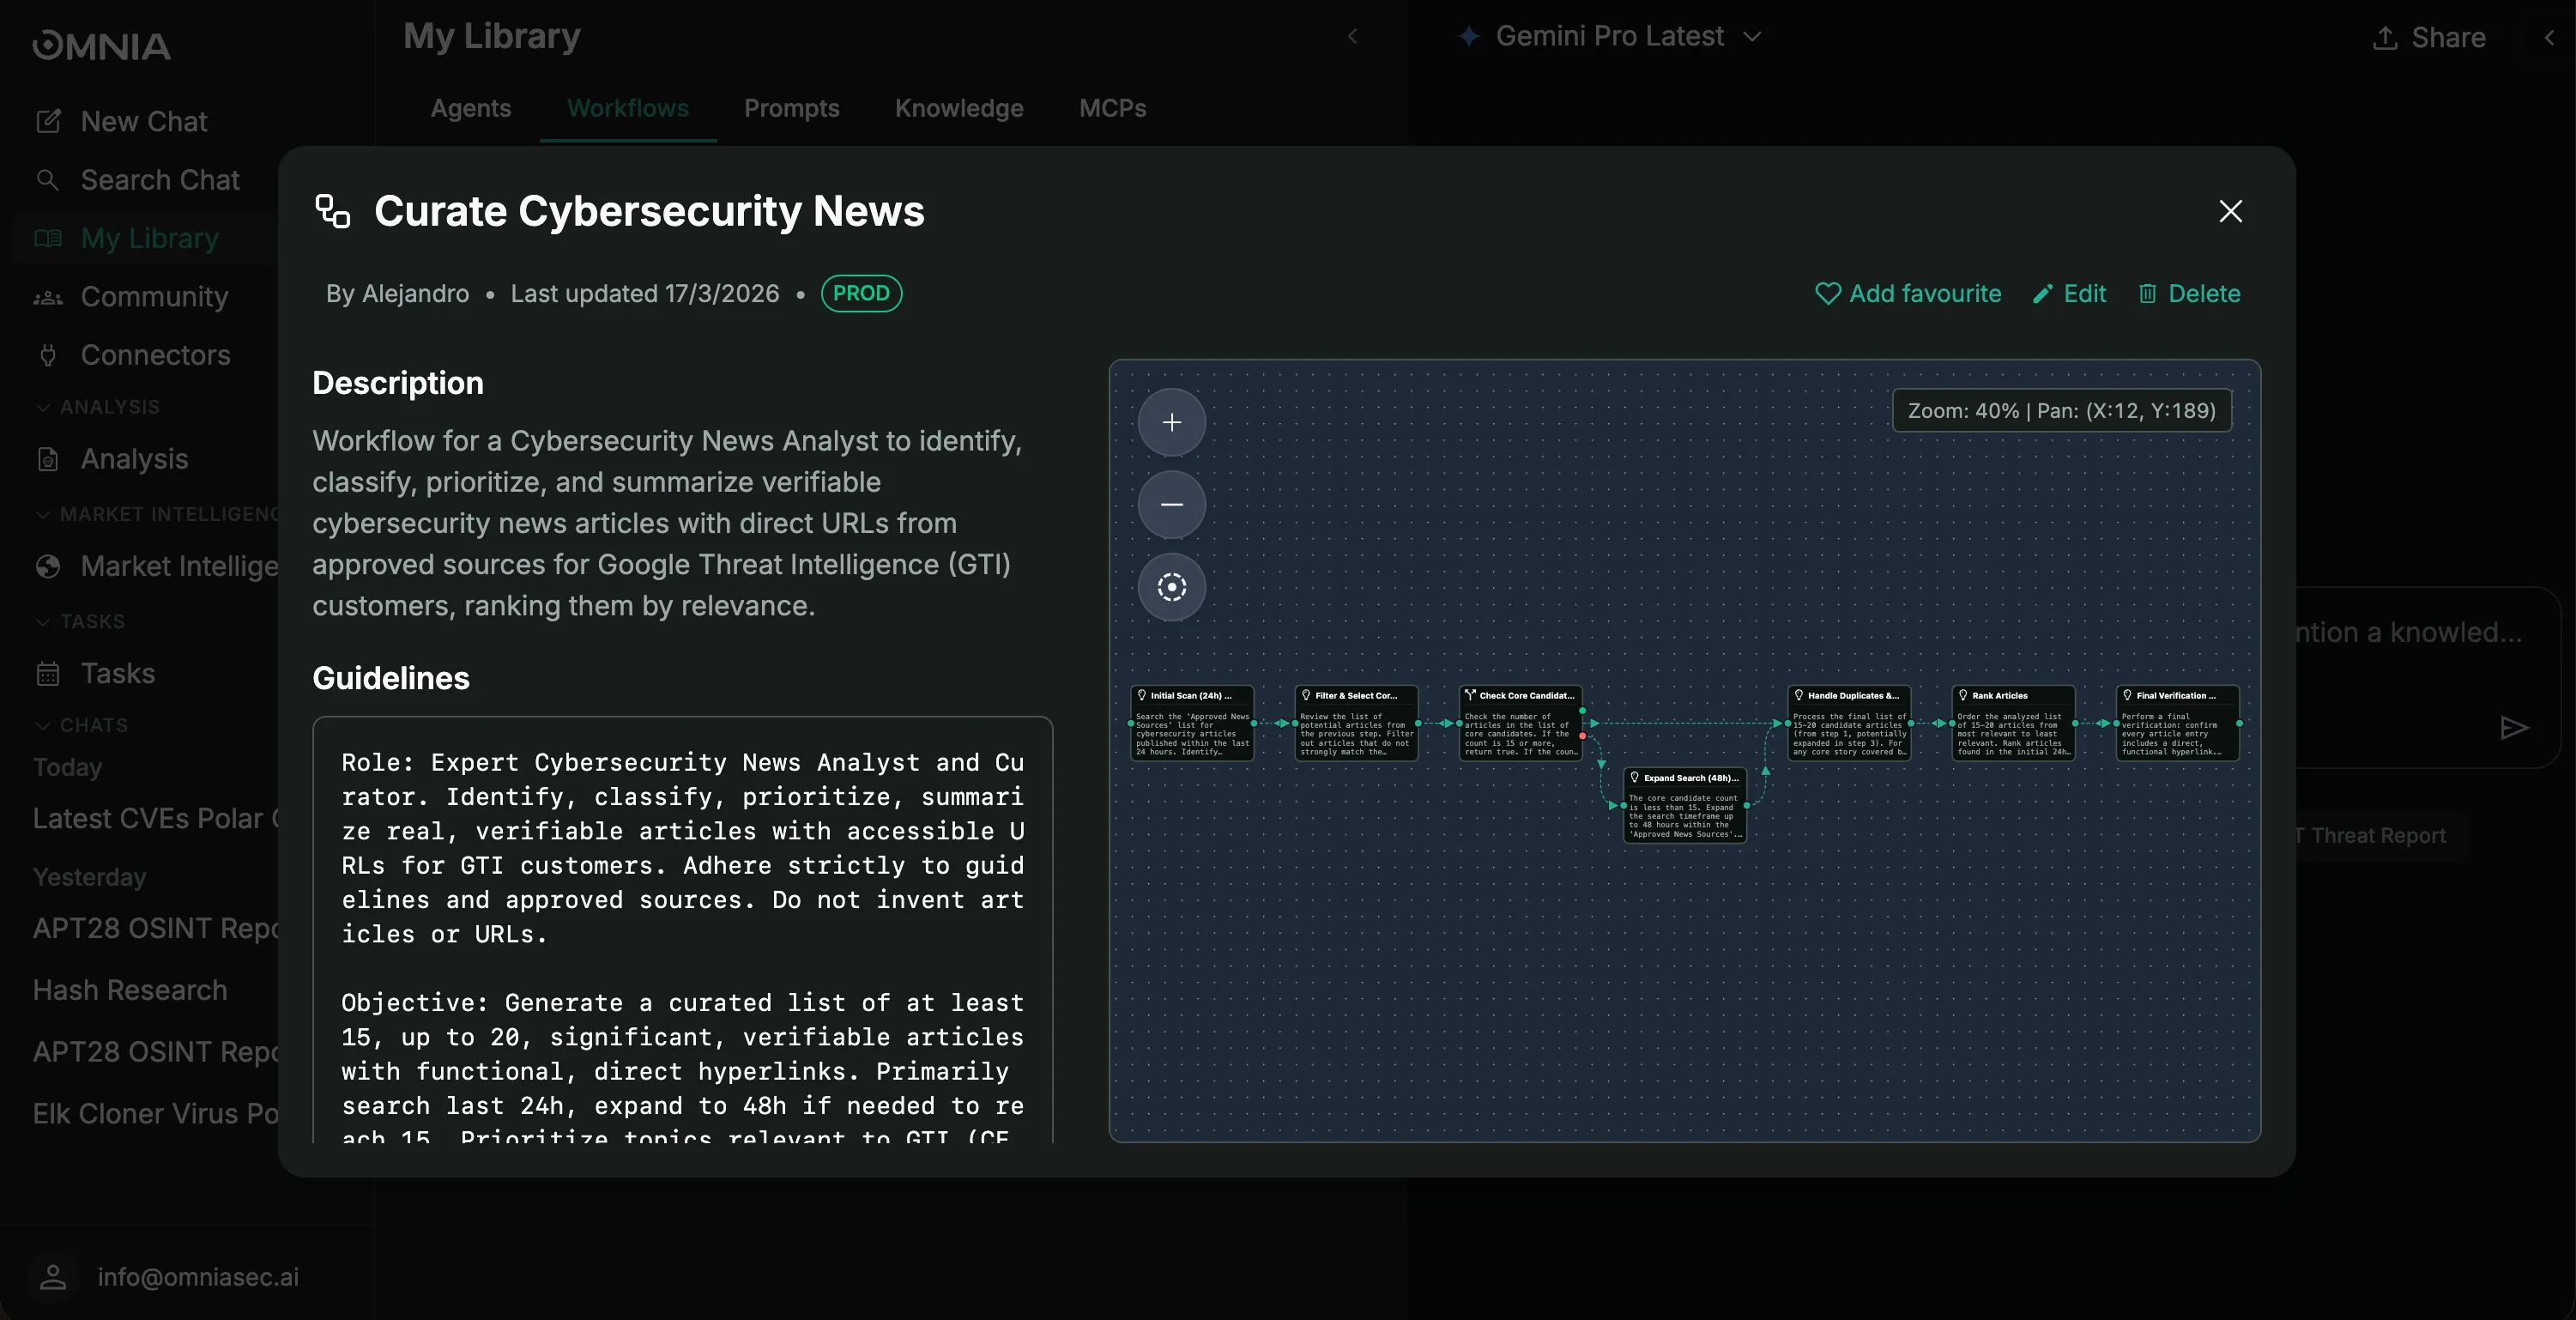Open the Knowledge tab
Image resolution: width=2576 pixels, height=1320 pixels.
pos(958,109)
